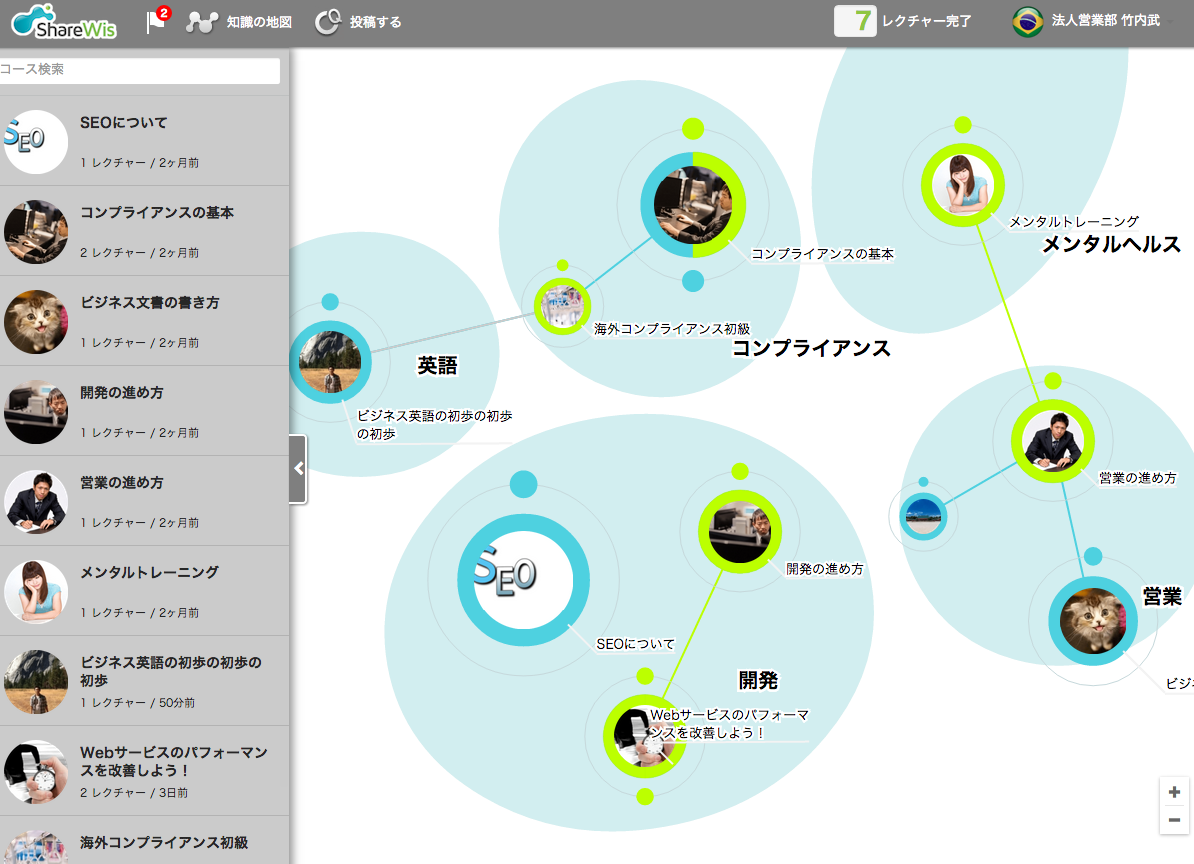Click the knowledge map icon (知識の地図)
Image resolution: width=1194 pixels, height=864 pixels.
202,22
